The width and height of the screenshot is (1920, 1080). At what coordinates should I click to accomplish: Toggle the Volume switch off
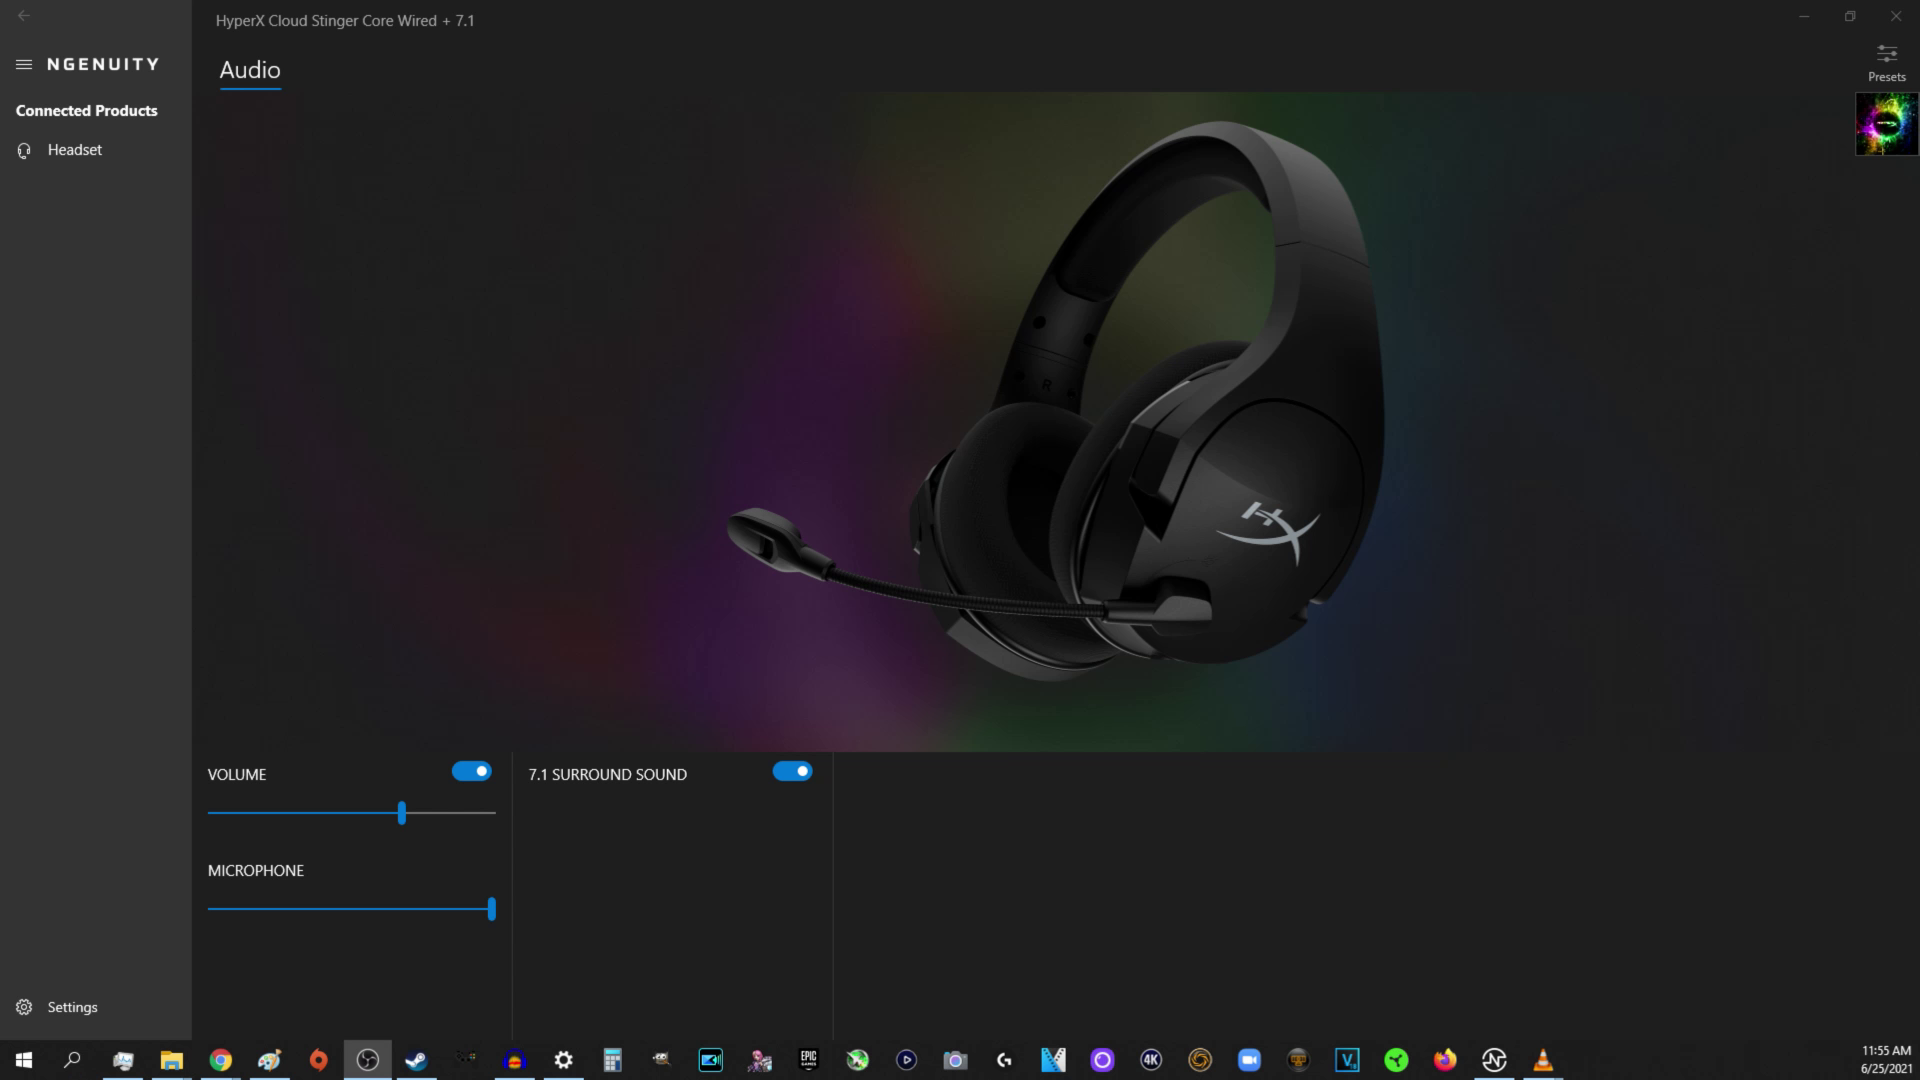tap(471, 771)
